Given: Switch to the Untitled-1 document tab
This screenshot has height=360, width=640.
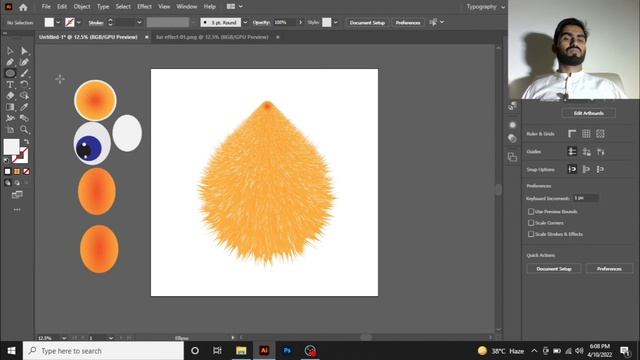Looking at the screenshot, I should pos(88,37).
